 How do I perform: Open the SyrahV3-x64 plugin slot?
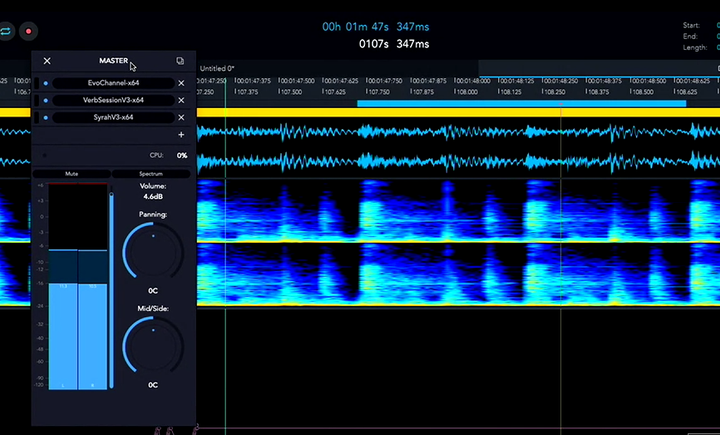[x=114, y=117]
